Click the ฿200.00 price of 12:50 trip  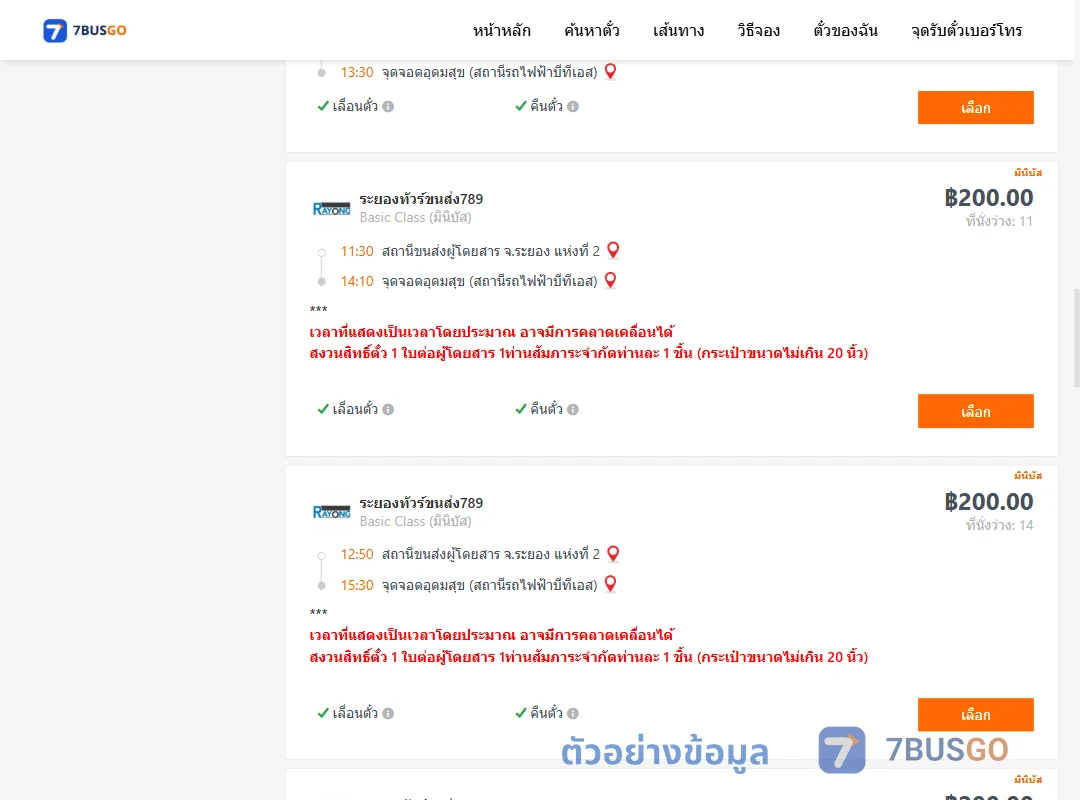[x=988, y=502]
